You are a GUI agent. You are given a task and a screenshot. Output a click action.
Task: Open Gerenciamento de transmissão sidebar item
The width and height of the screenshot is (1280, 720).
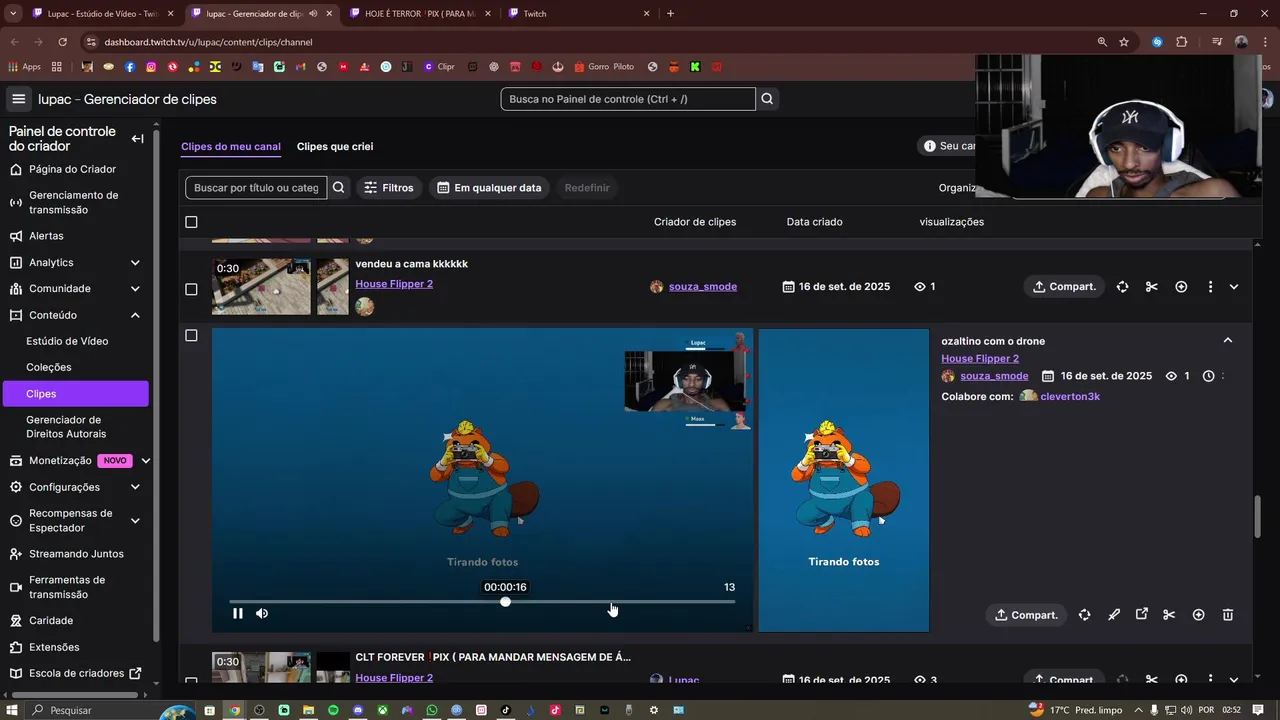[x=75, y=202]
